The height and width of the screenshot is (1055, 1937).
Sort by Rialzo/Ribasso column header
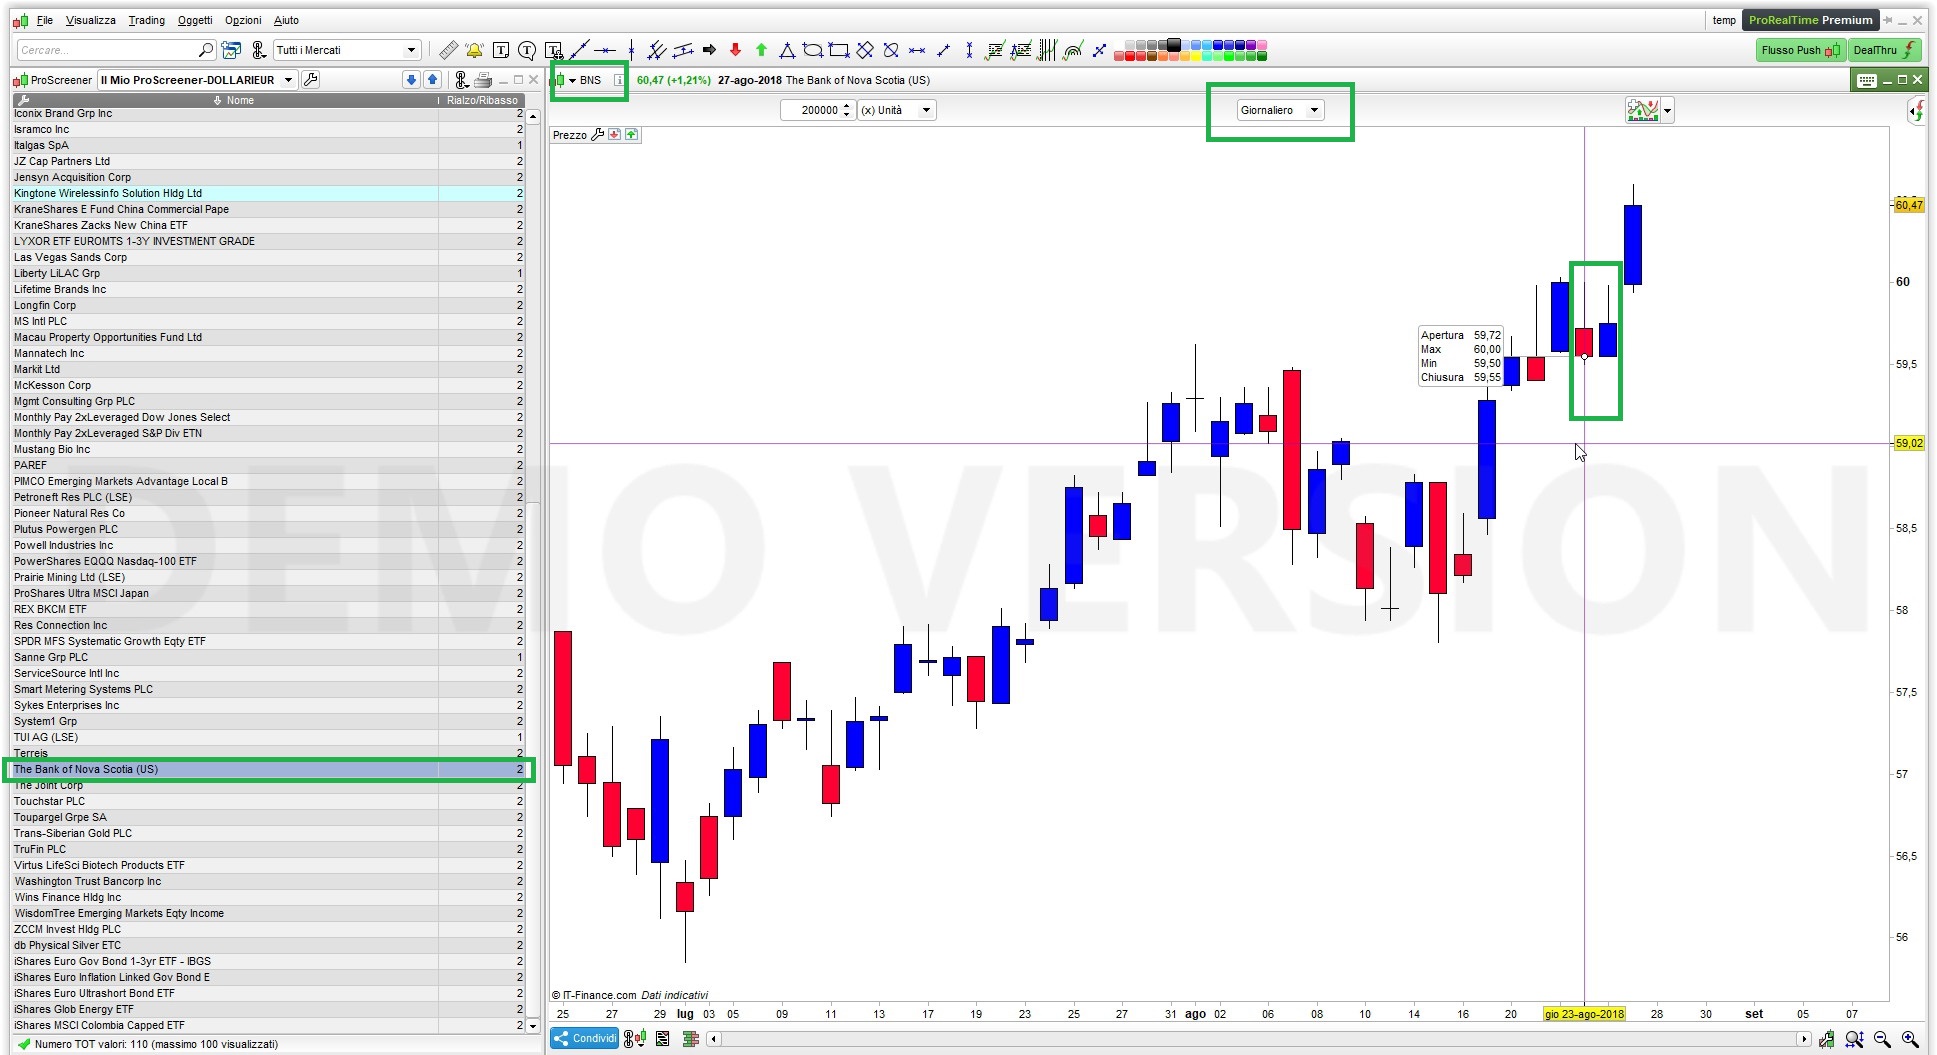482,100
